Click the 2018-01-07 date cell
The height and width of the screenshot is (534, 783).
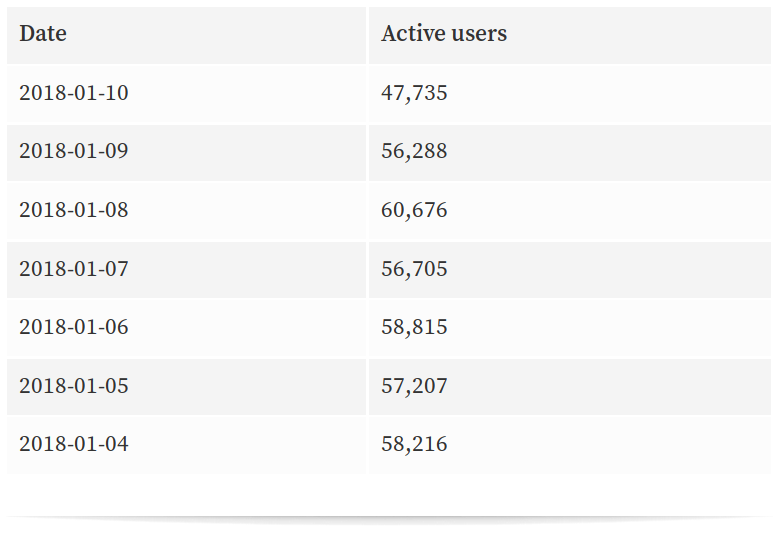[x=74, y=269]
